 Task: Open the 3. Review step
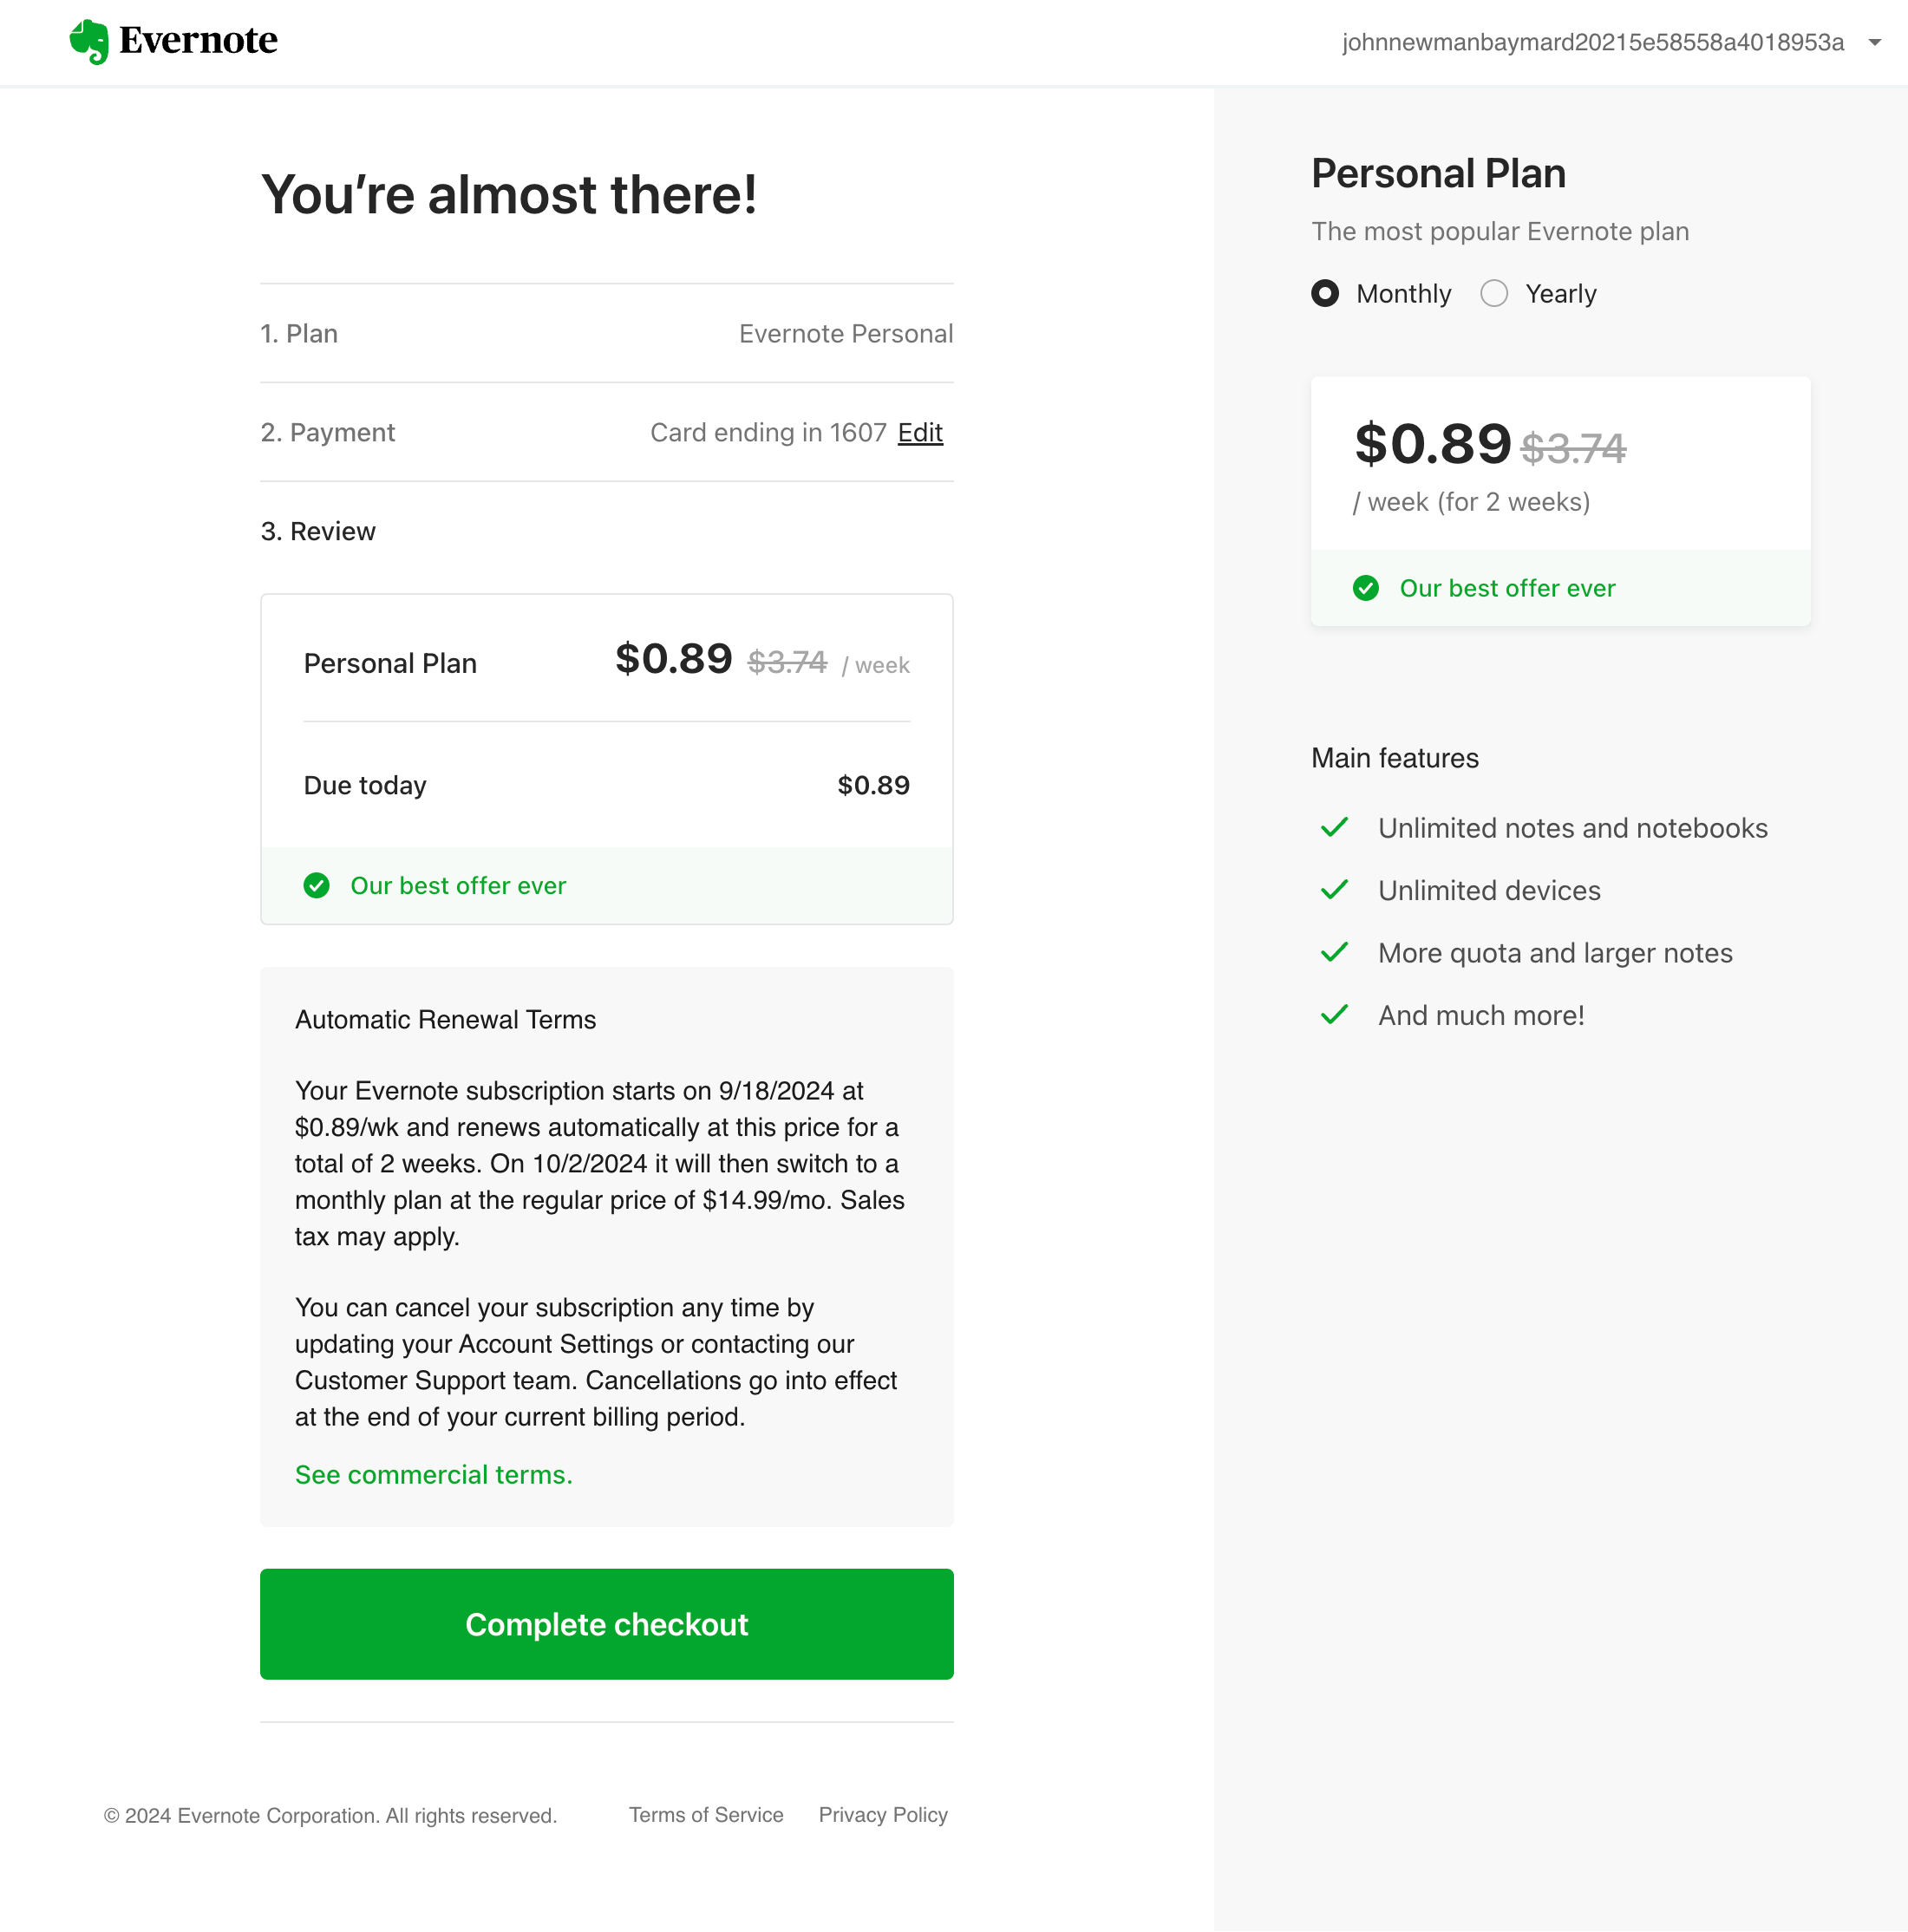[x=318, y=531]
